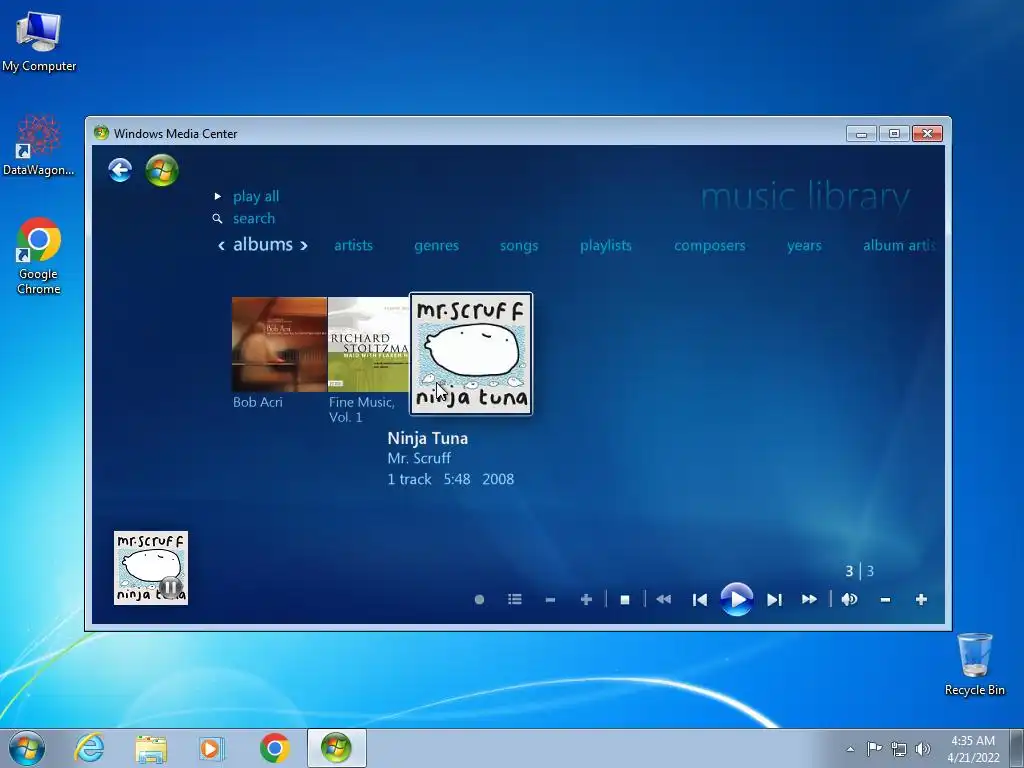Image resolution: width=1024 pixels, height=768 pixels.
Task: Switch to songs view
Action: (519, 246)
